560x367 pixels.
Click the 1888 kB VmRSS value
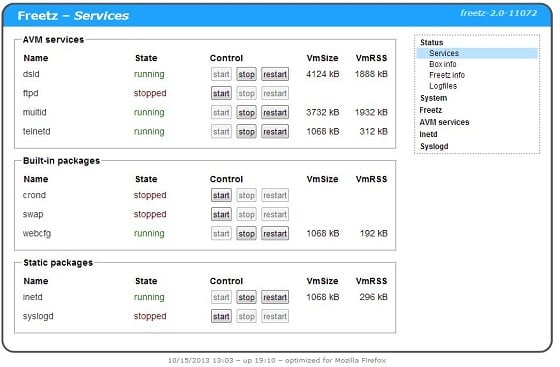click(x=371, y=74)
